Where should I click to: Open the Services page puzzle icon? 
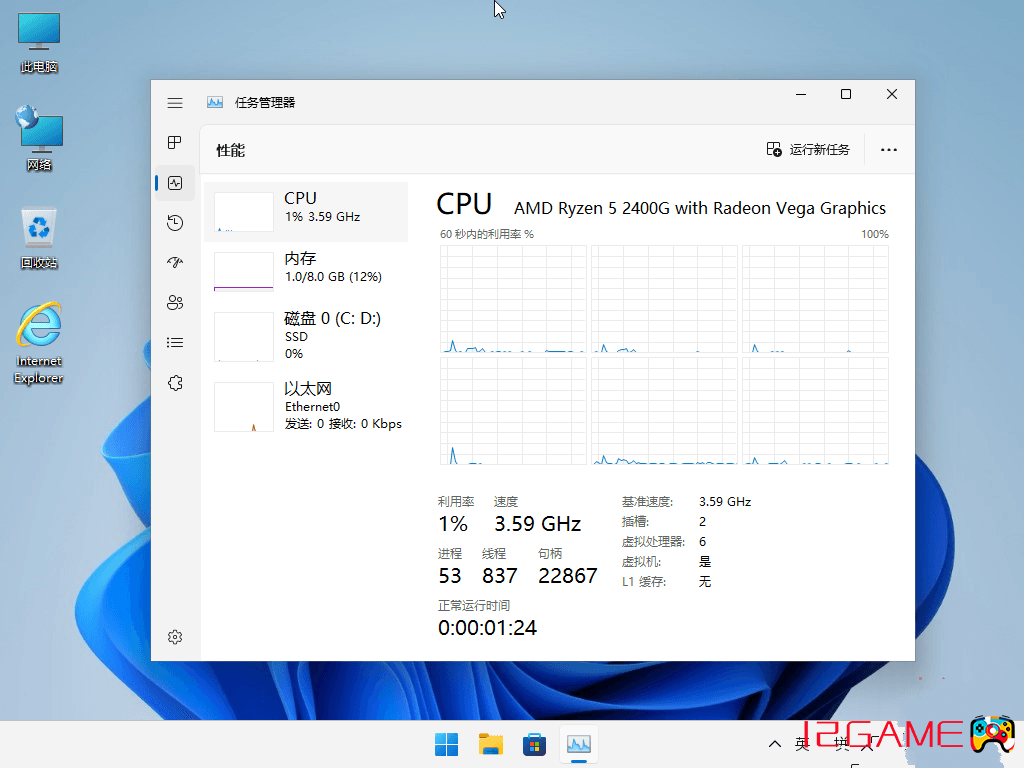click(x=174, y=383)
